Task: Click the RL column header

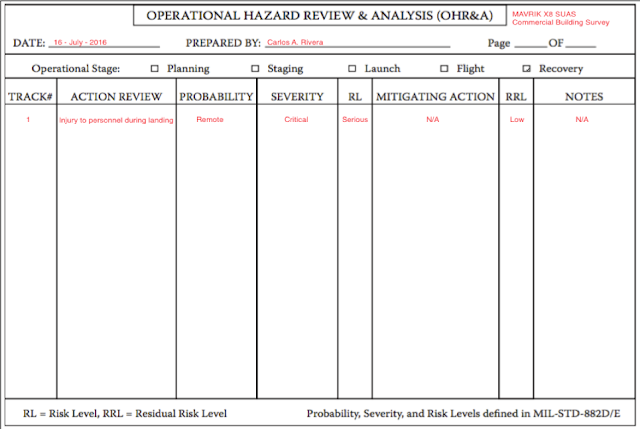Action: [355, 97]
